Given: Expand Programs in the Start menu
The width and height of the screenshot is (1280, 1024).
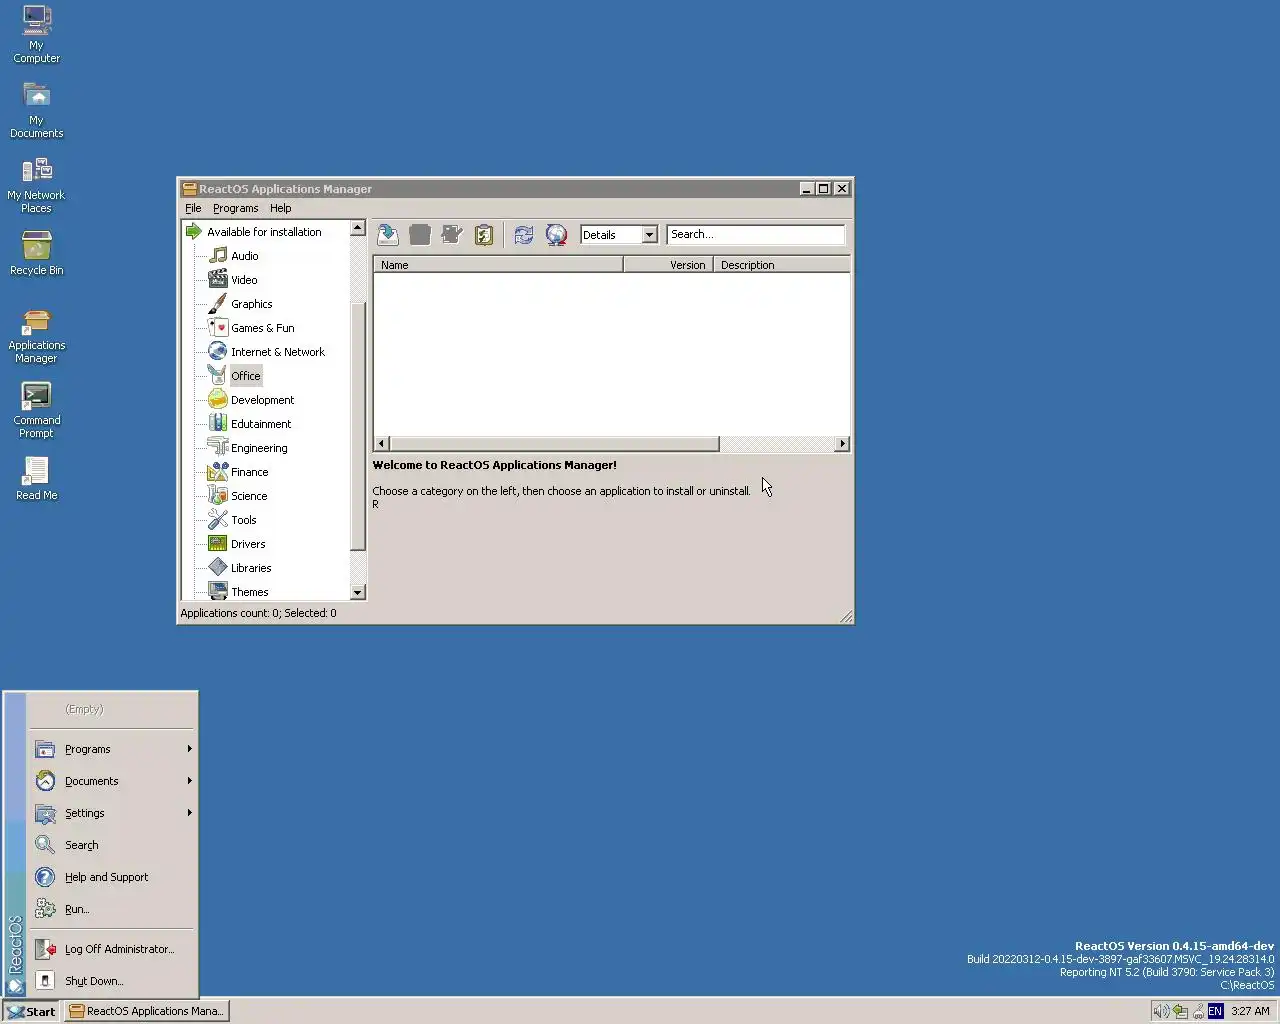Looking at the screenshot, I should pyautogui.click(x=113, y=749).
